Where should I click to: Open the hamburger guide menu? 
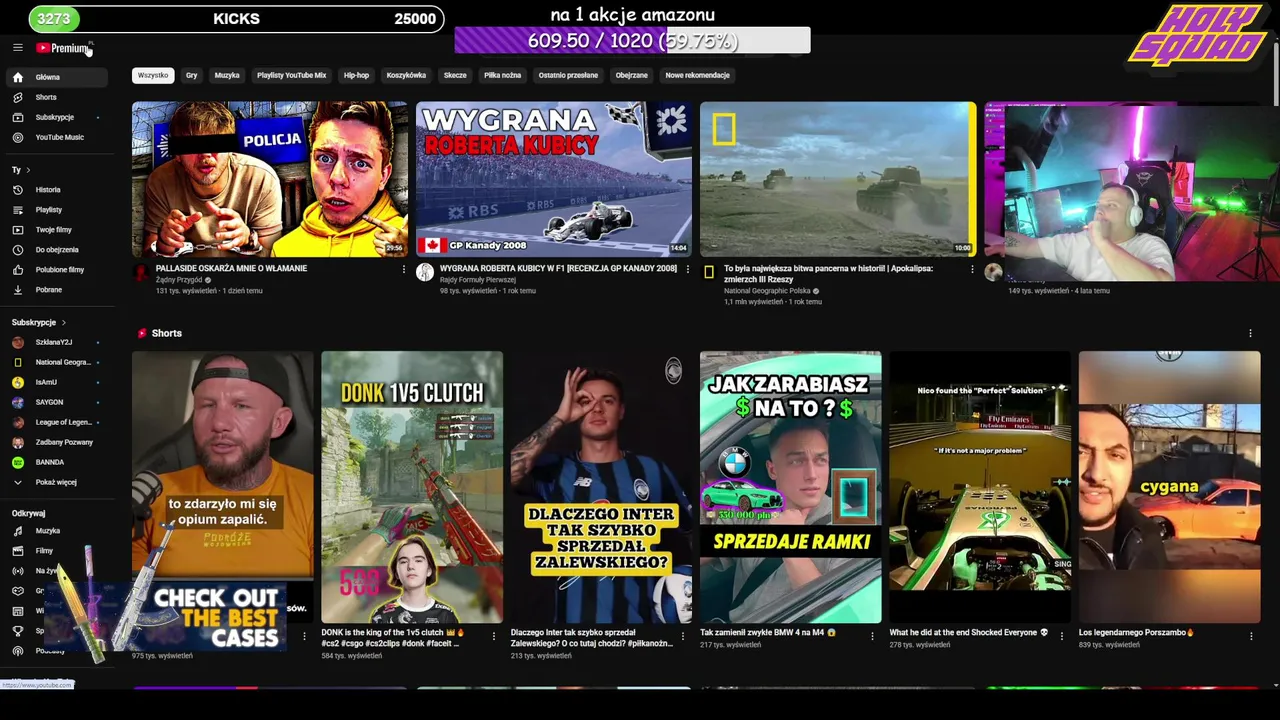[x=17, y=48]
